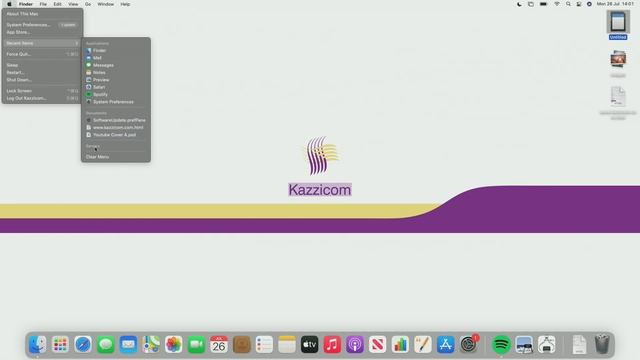Open Music app in the Dock
The width and height of the screenshot is (640, 360).
pyautogui.click(x=332, y=344)
